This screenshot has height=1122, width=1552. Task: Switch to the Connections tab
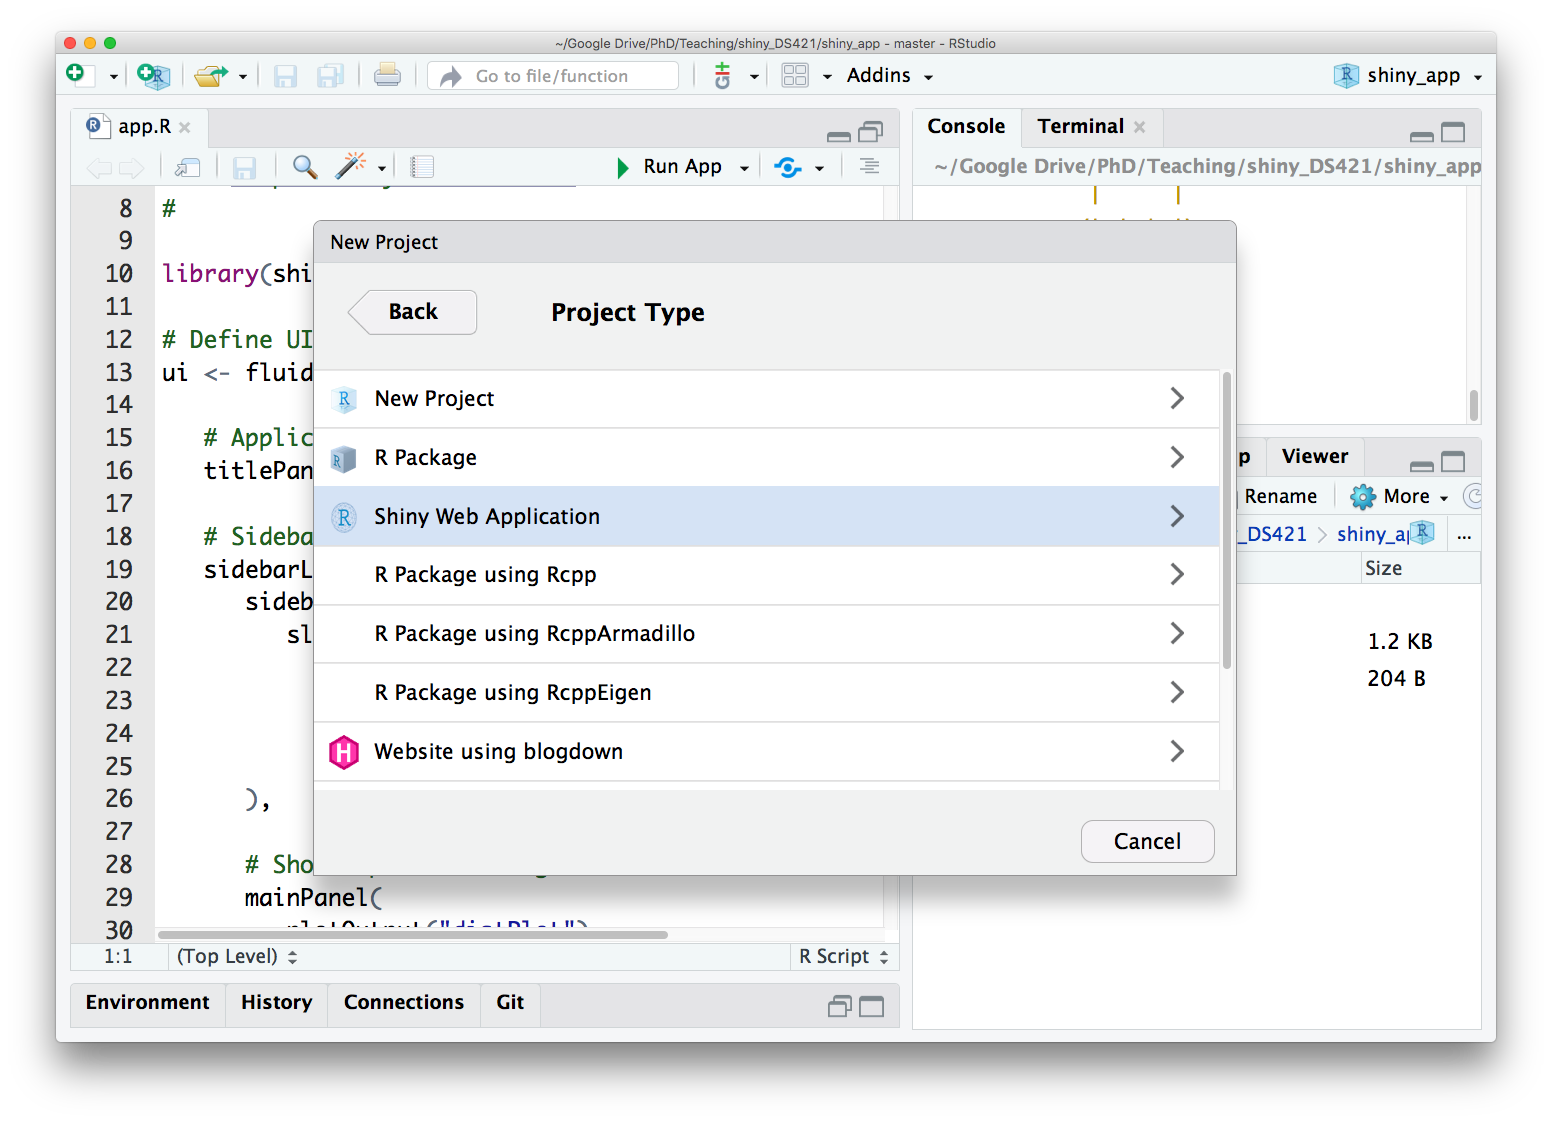tap(404, 1003)
